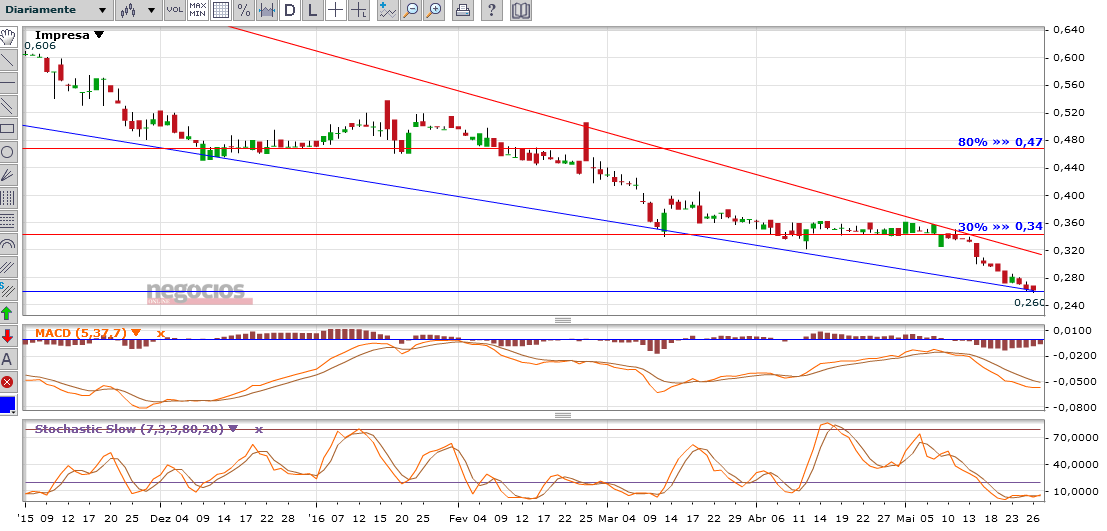This screenshot has height=531, width=1107.
Task: Open the Stochastic Slow settings dropdown
Action: coord(234,429)
